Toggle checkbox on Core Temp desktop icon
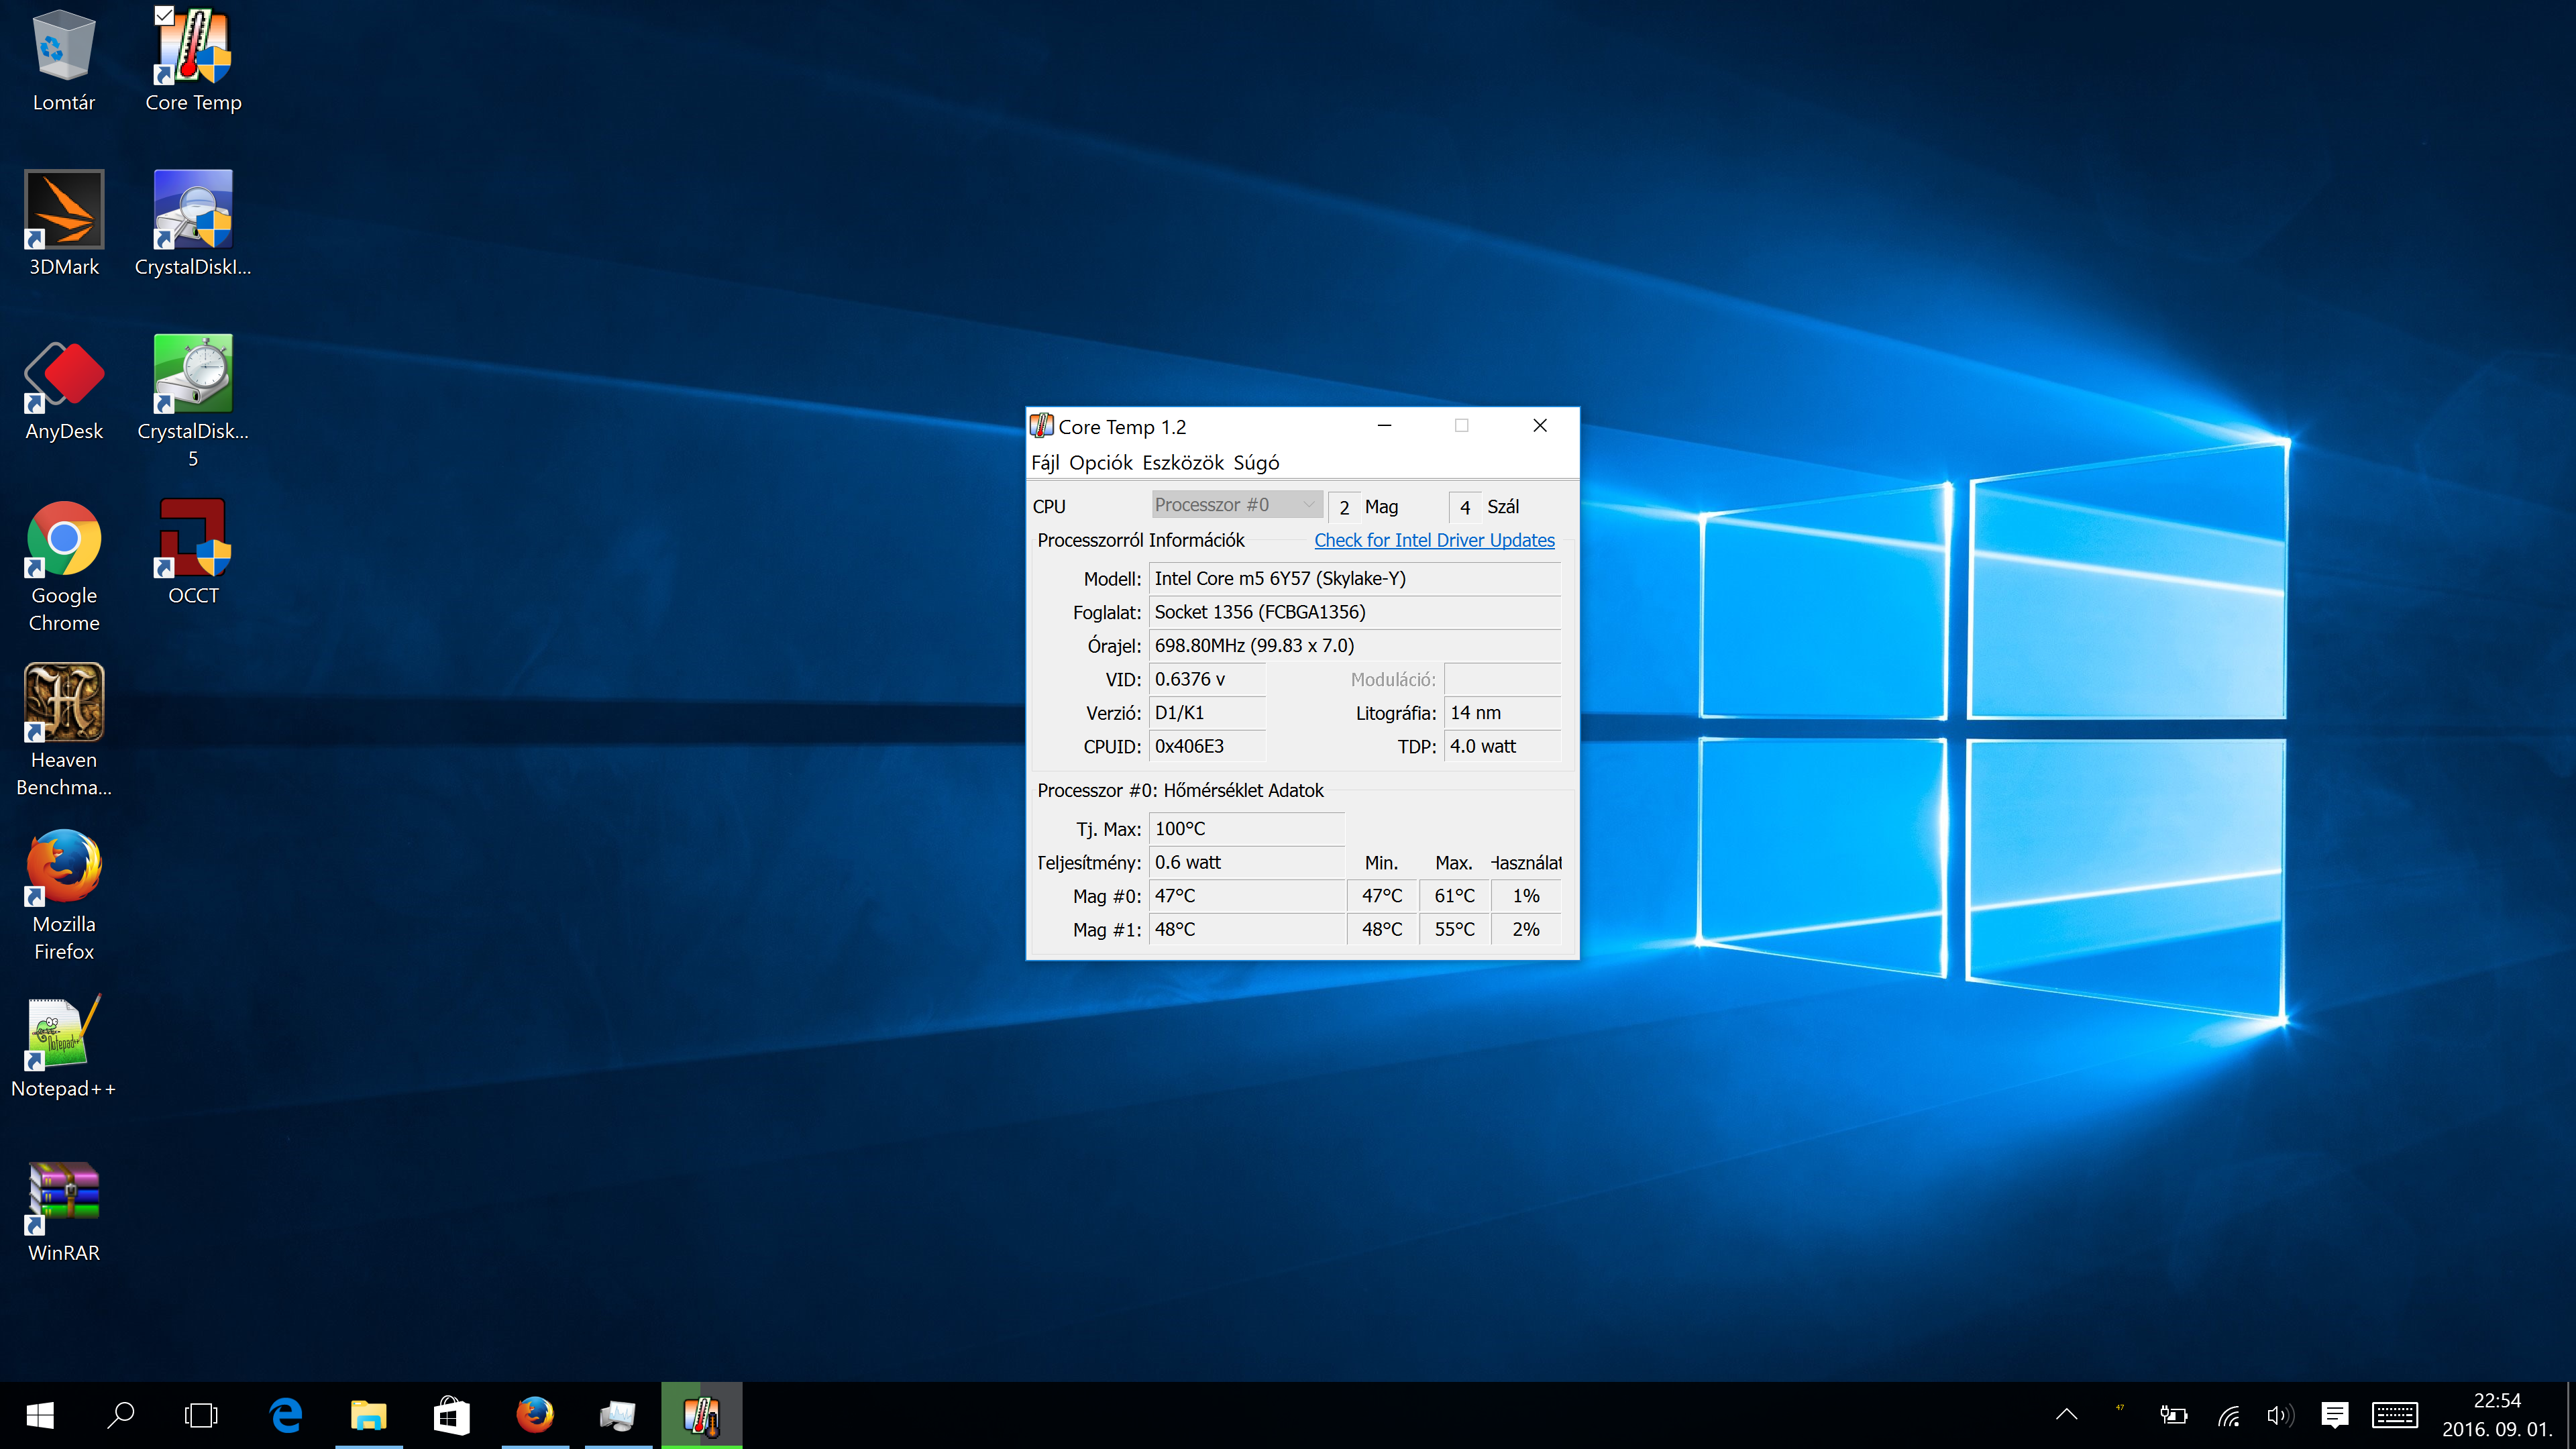 pyautogui.click(x=164, y=14)
